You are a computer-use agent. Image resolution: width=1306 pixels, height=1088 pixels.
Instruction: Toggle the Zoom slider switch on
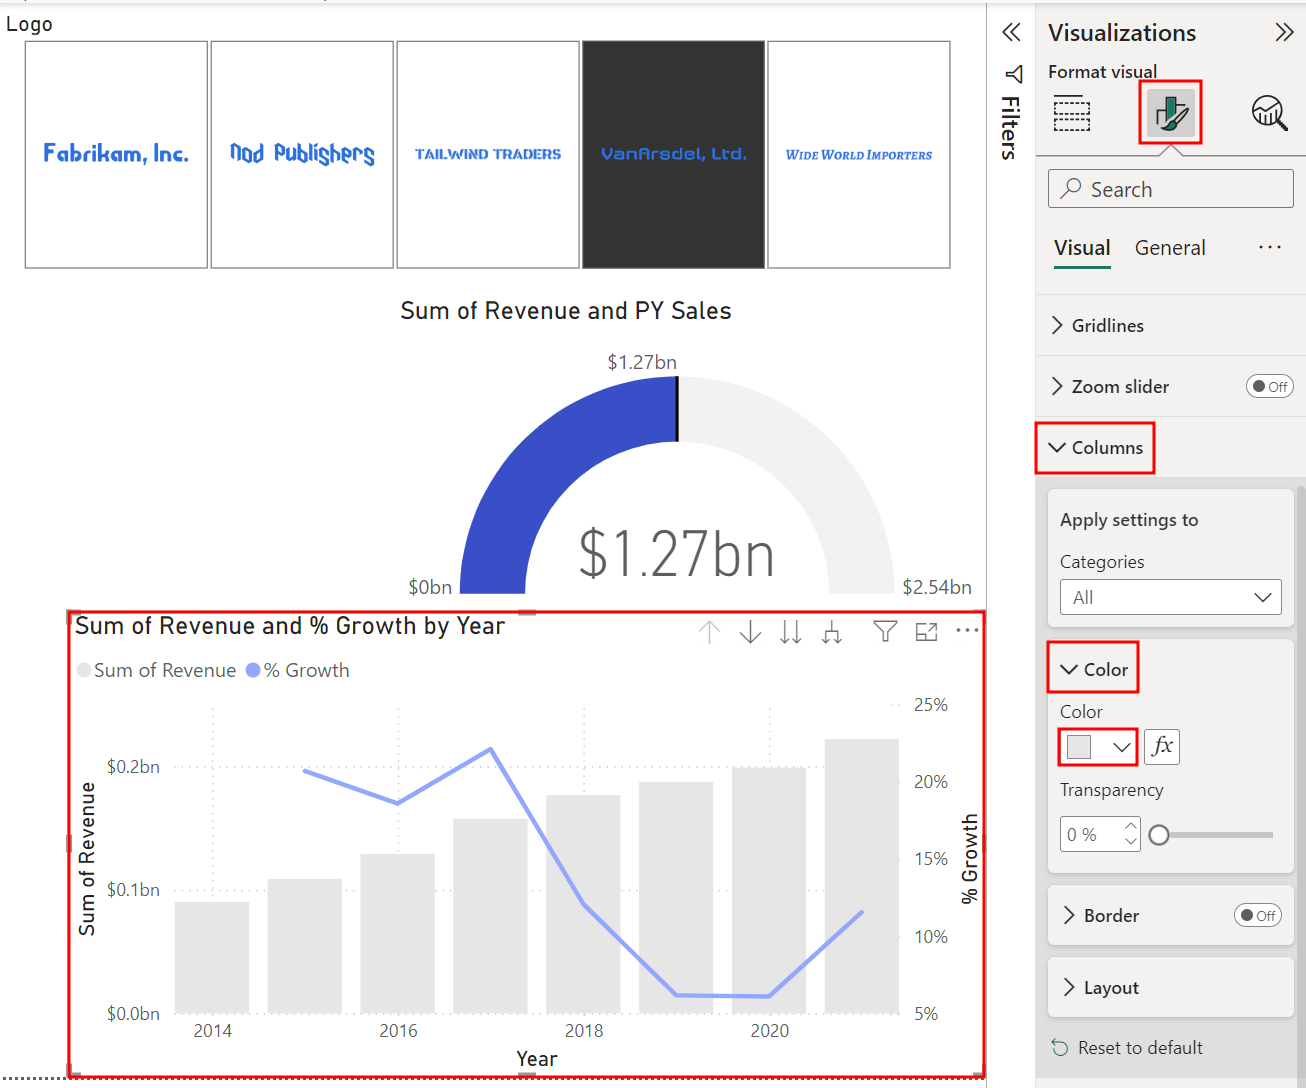pyautogui.click(x=1270, y=386)
